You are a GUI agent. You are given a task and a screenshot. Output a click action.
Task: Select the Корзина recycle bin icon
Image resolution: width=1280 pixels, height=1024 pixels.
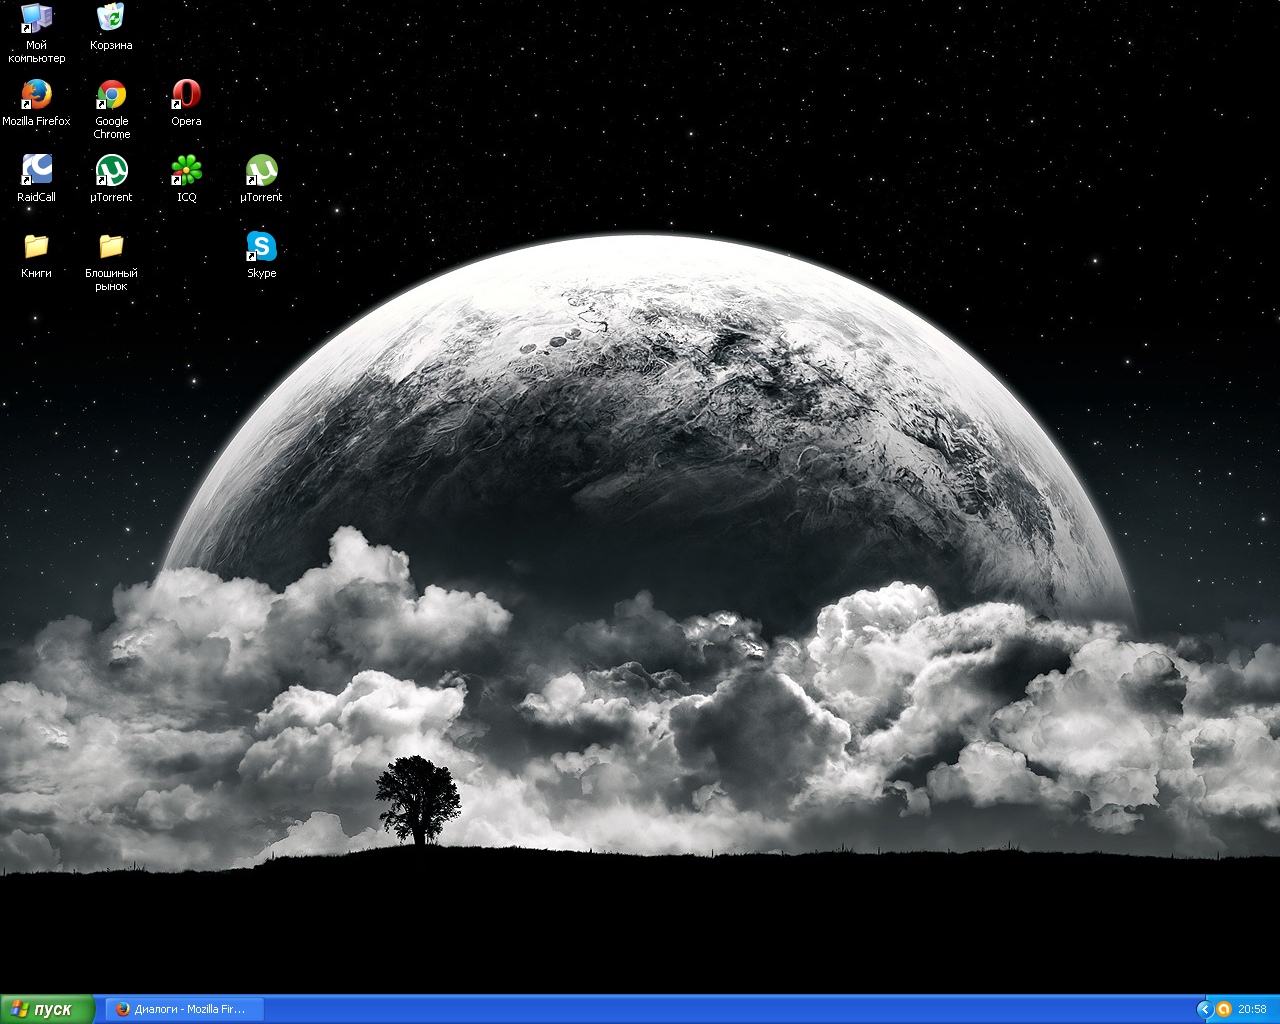pos(111,27)
